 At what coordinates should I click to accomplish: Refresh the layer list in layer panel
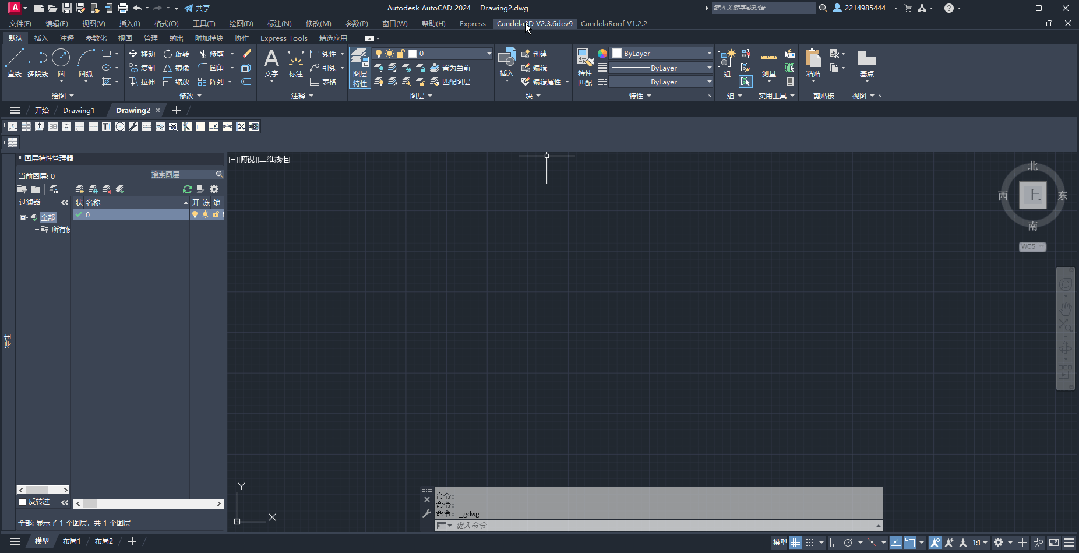(x=187, y=189)
